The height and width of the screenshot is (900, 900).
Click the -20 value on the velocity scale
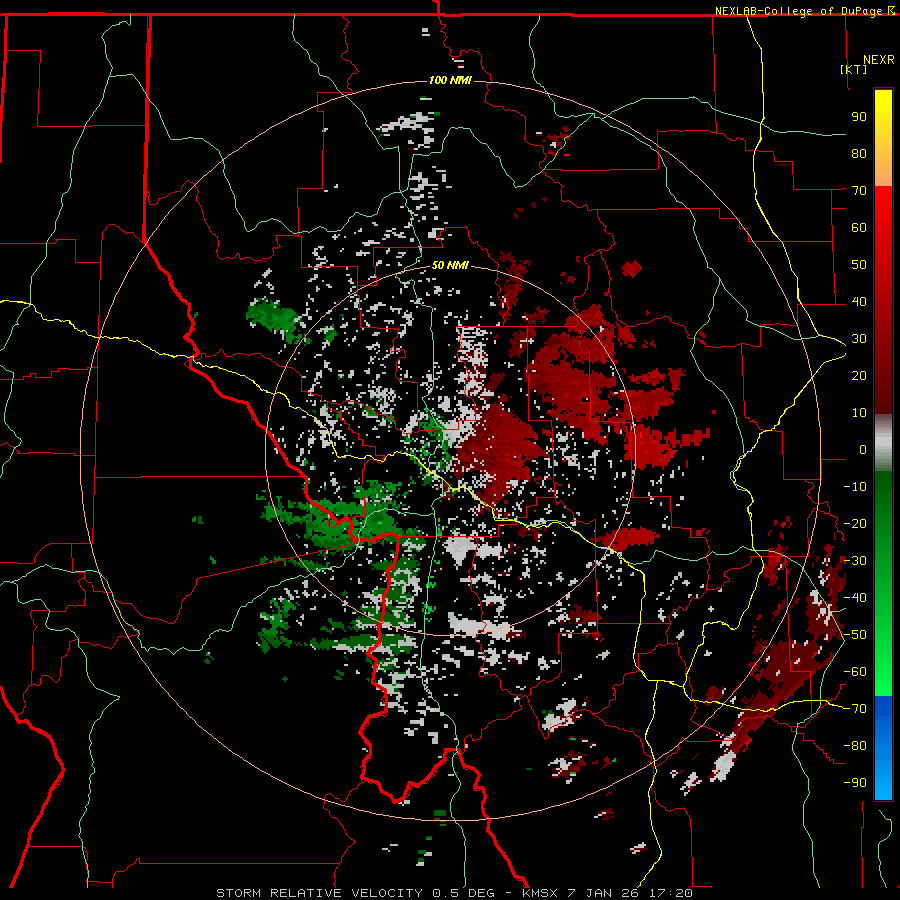[x=855, y=523]
